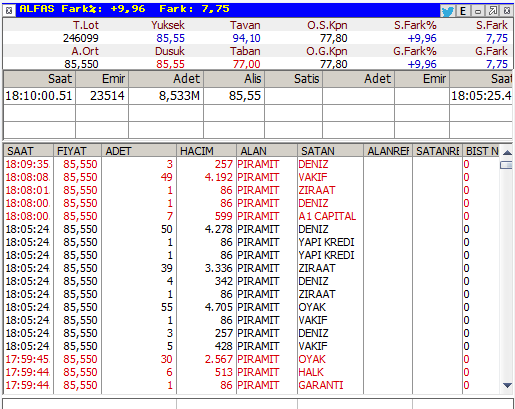The height and width of the screenshot is (409, 515).
Task: Click the SATAN column header
Action: [x=330, y=151]
